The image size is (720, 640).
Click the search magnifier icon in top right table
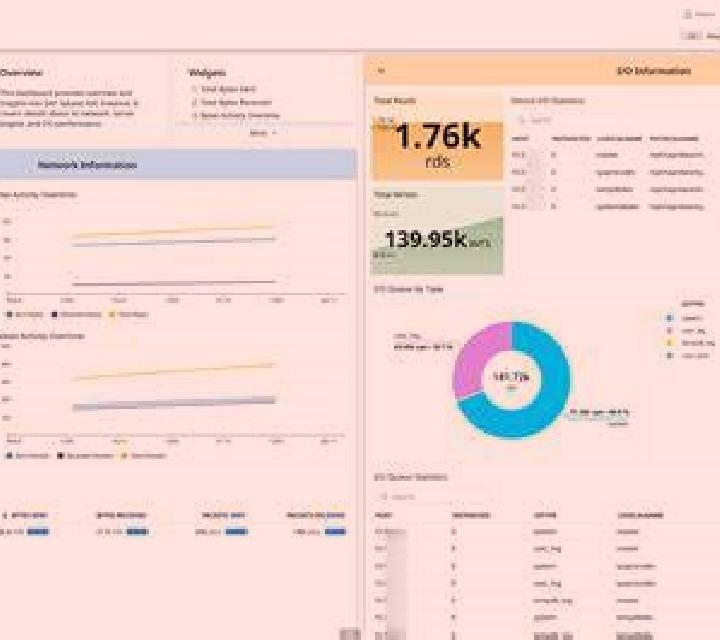(521, 120)
